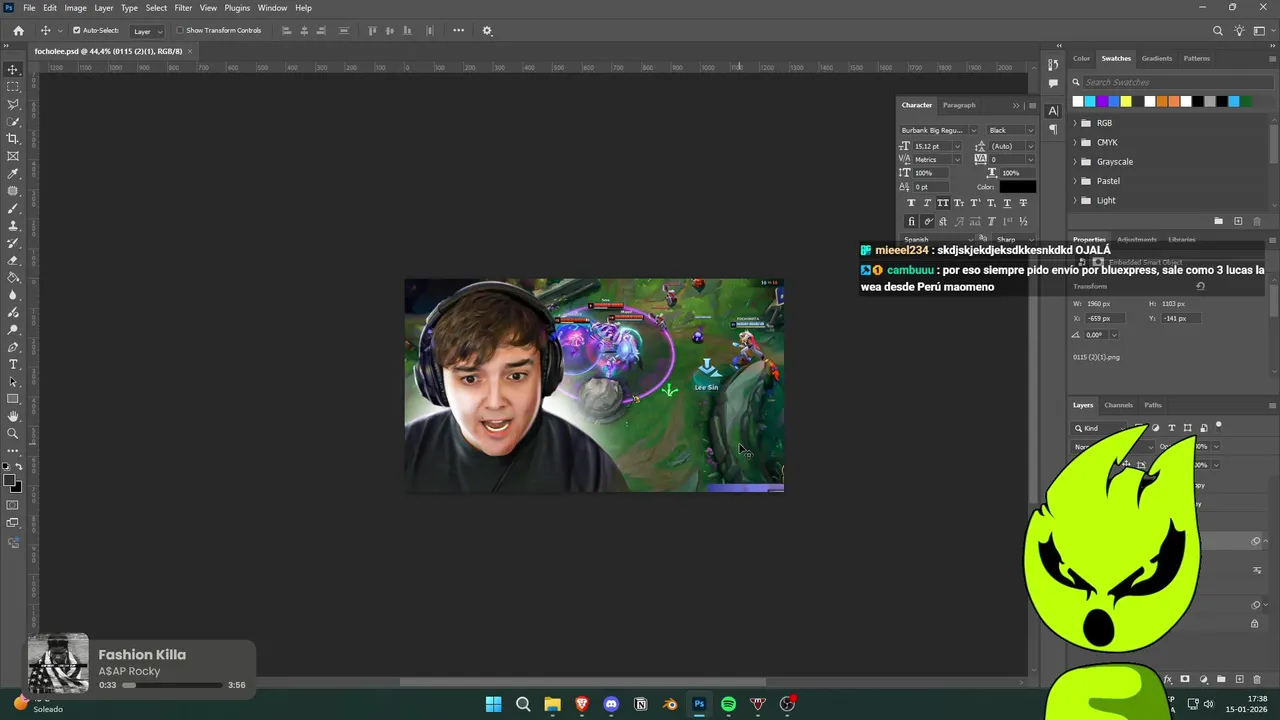The height and width of the screenshot is (720, 1280).
Task: Delete swatch with the trash icon
Action: point(1257,221)
